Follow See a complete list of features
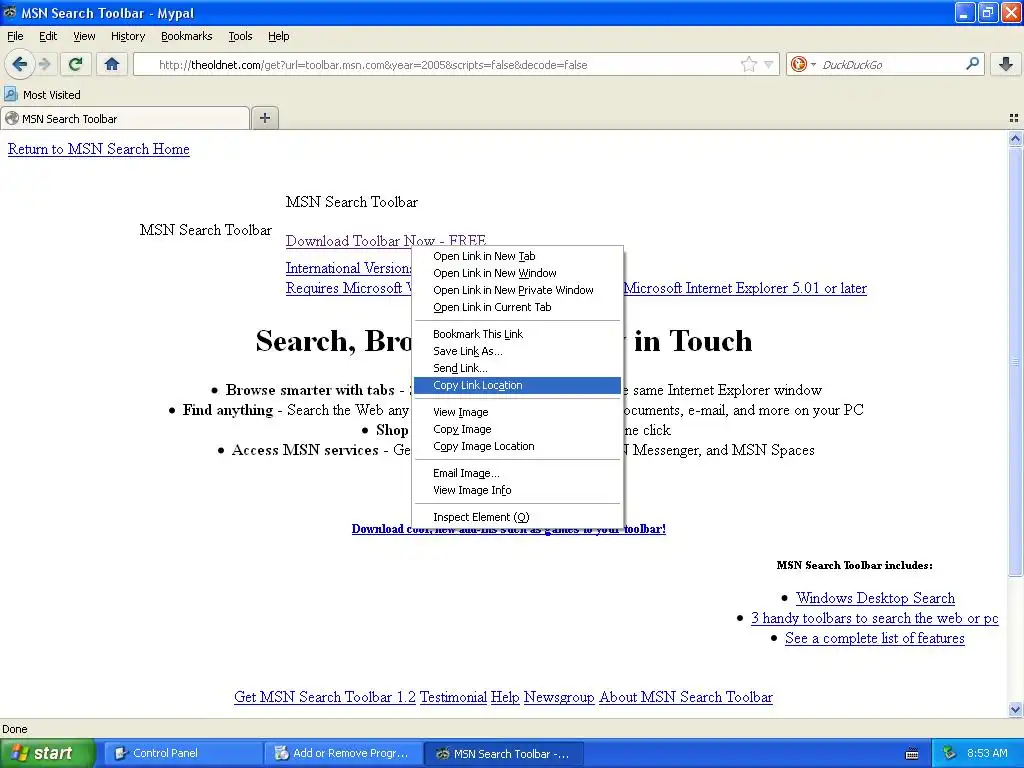Screen dimensions: 1024x768 tap(874, 638)
